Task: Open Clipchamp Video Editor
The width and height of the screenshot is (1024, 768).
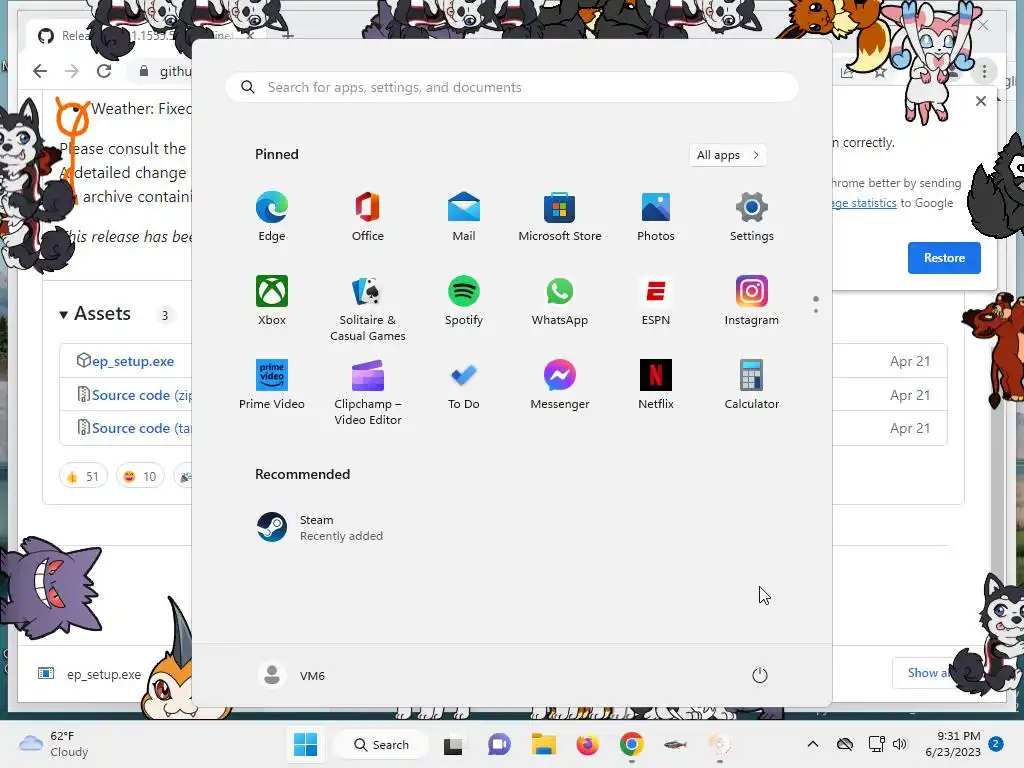Action: coord(368,392)
